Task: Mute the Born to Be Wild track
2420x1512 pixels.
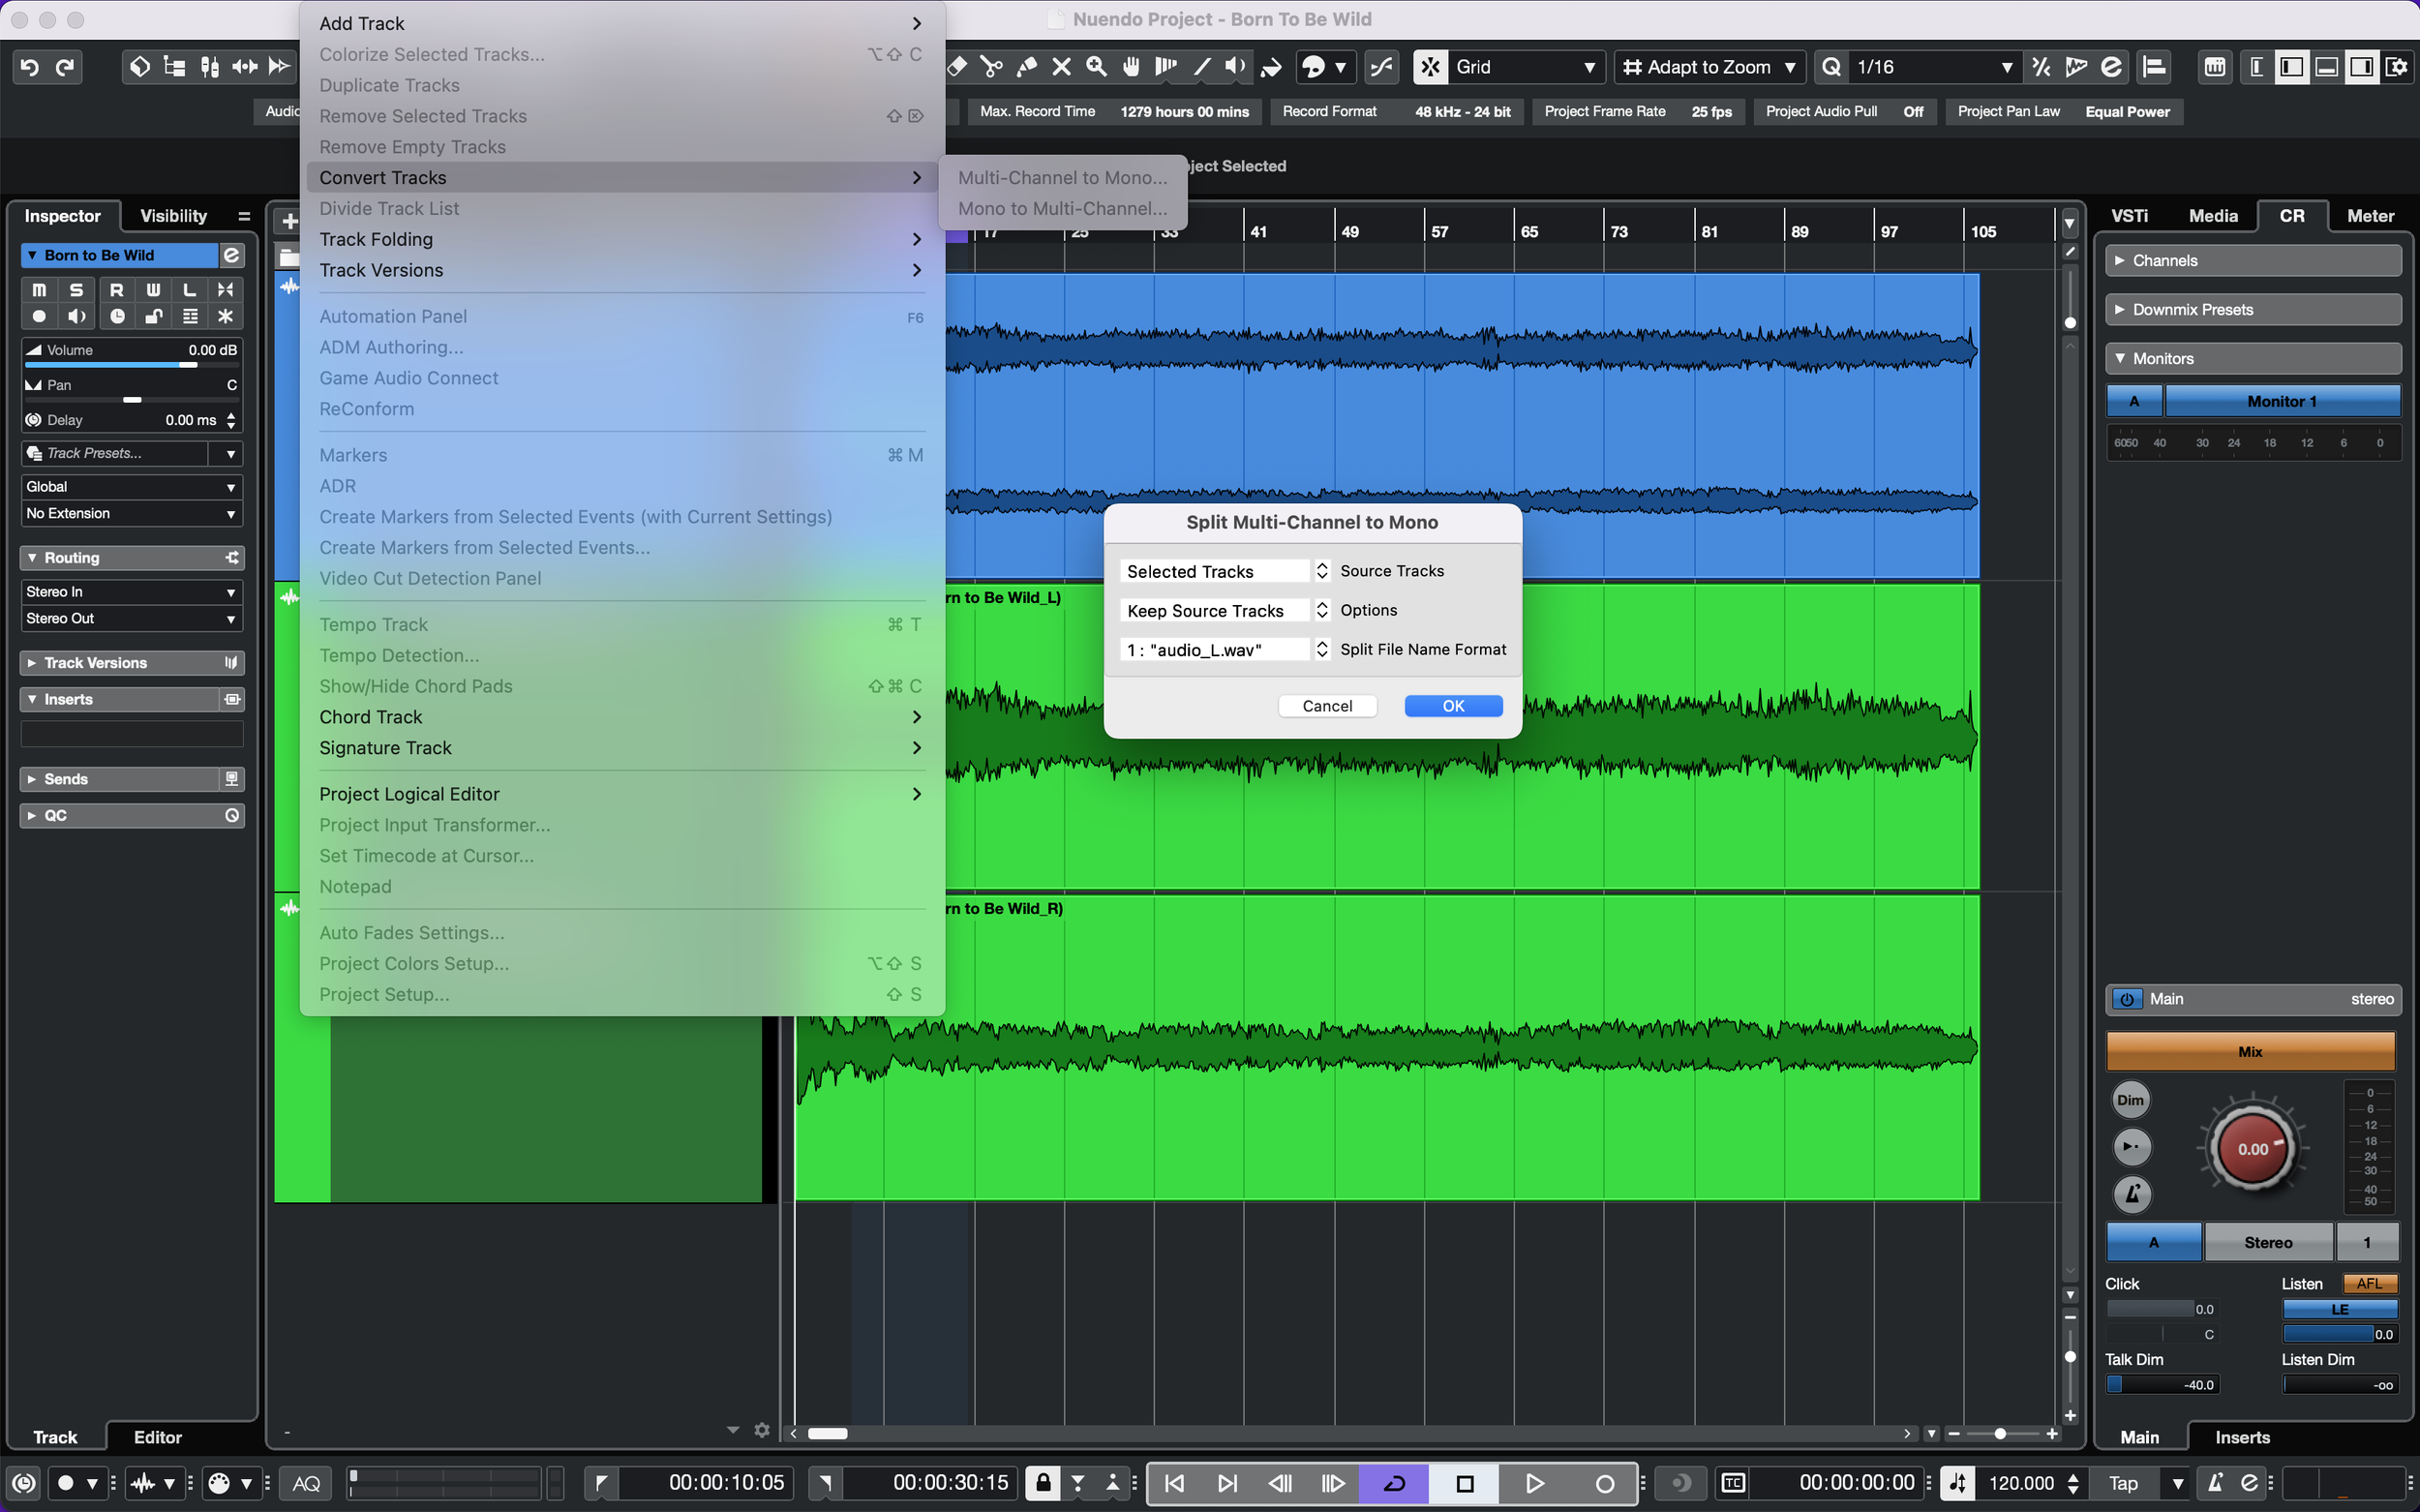Action: pyautogui.click(x=39, y=290)
